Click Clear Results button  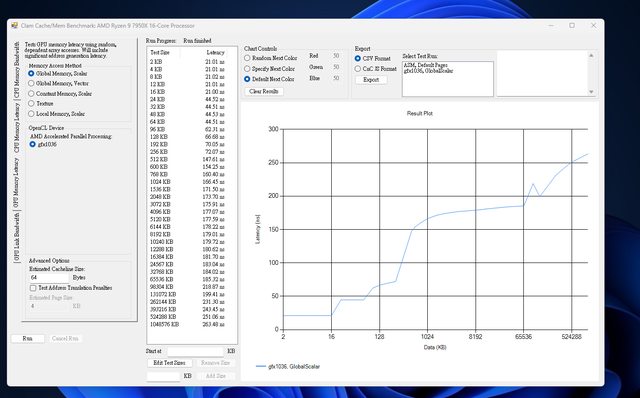264,91
